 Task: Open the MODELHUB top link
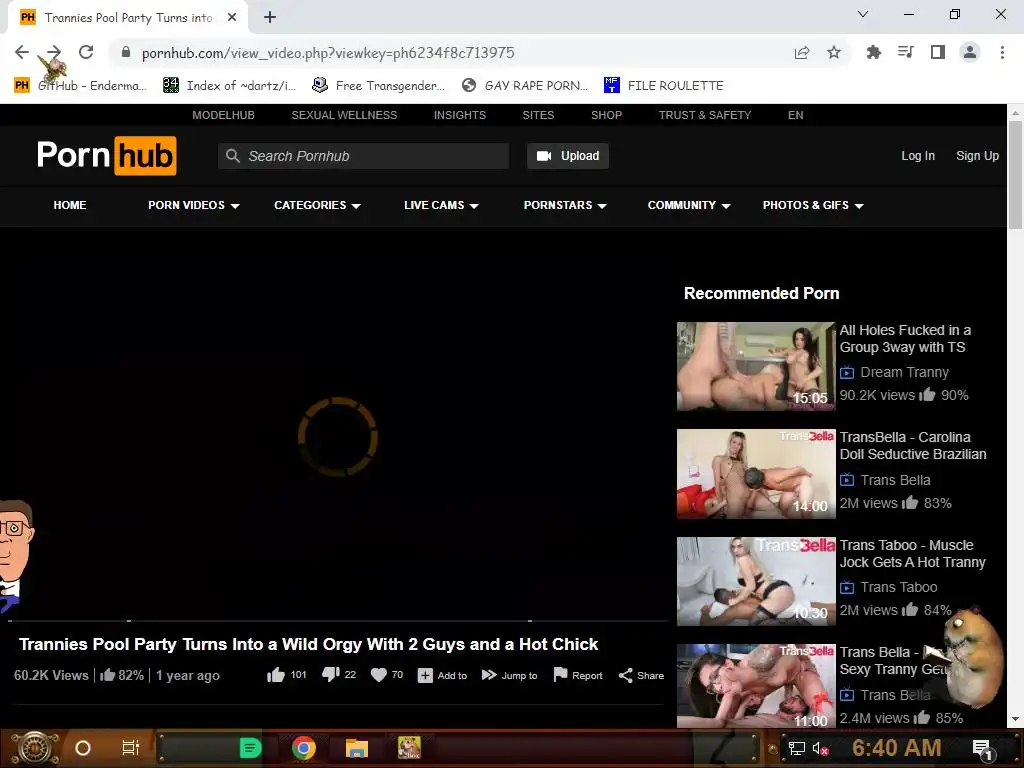(x=223, y=115)
